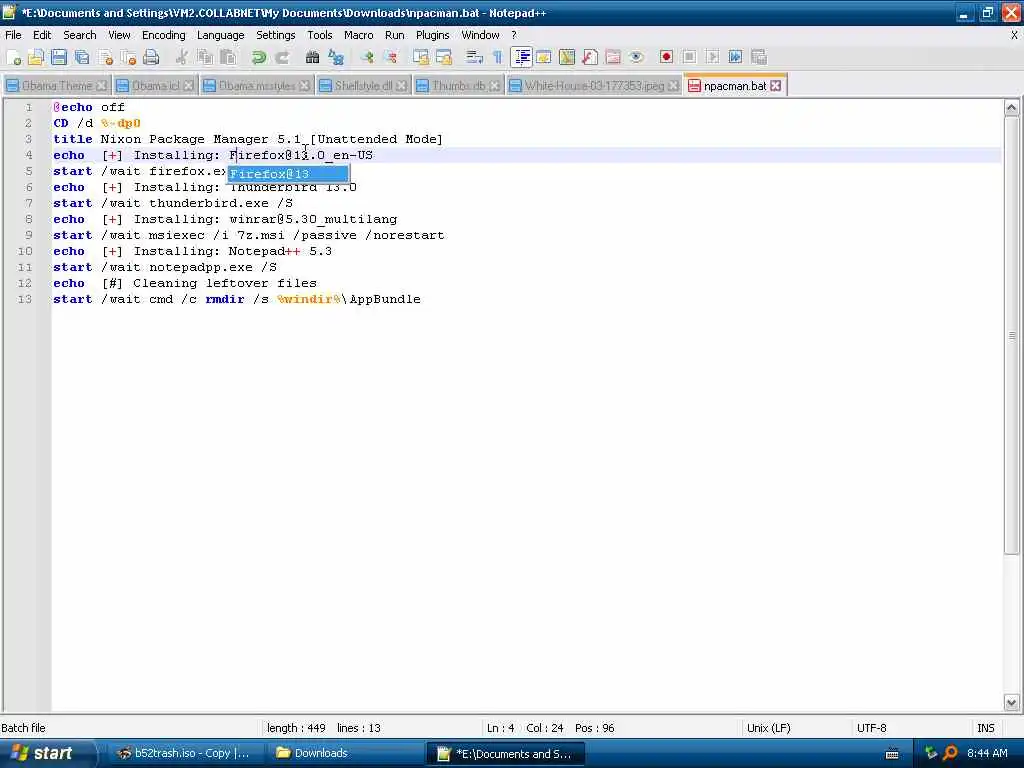
Task: Click the Copy toolbar icon
Action: (x=205, y=57)
